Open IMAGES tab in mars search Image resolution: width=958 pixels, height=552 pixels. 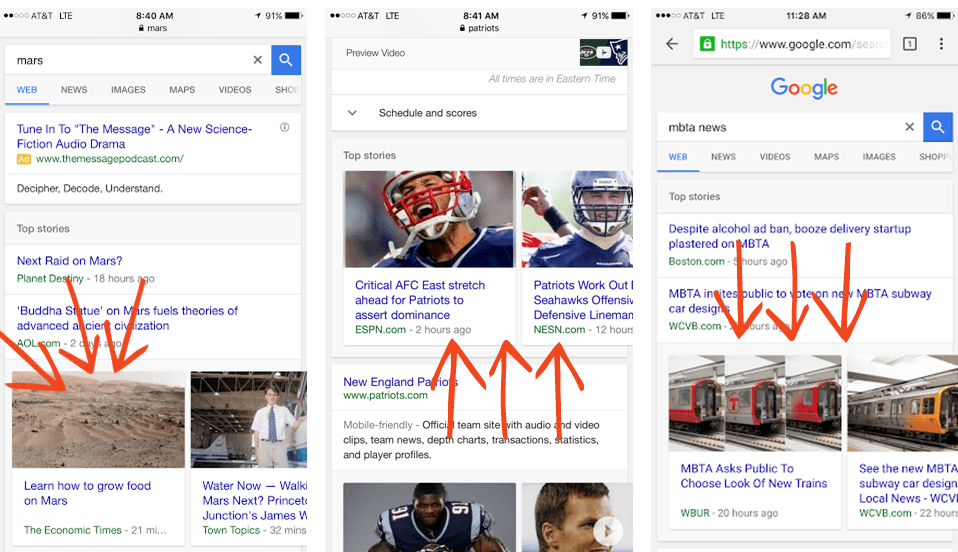tap(128, 90)
